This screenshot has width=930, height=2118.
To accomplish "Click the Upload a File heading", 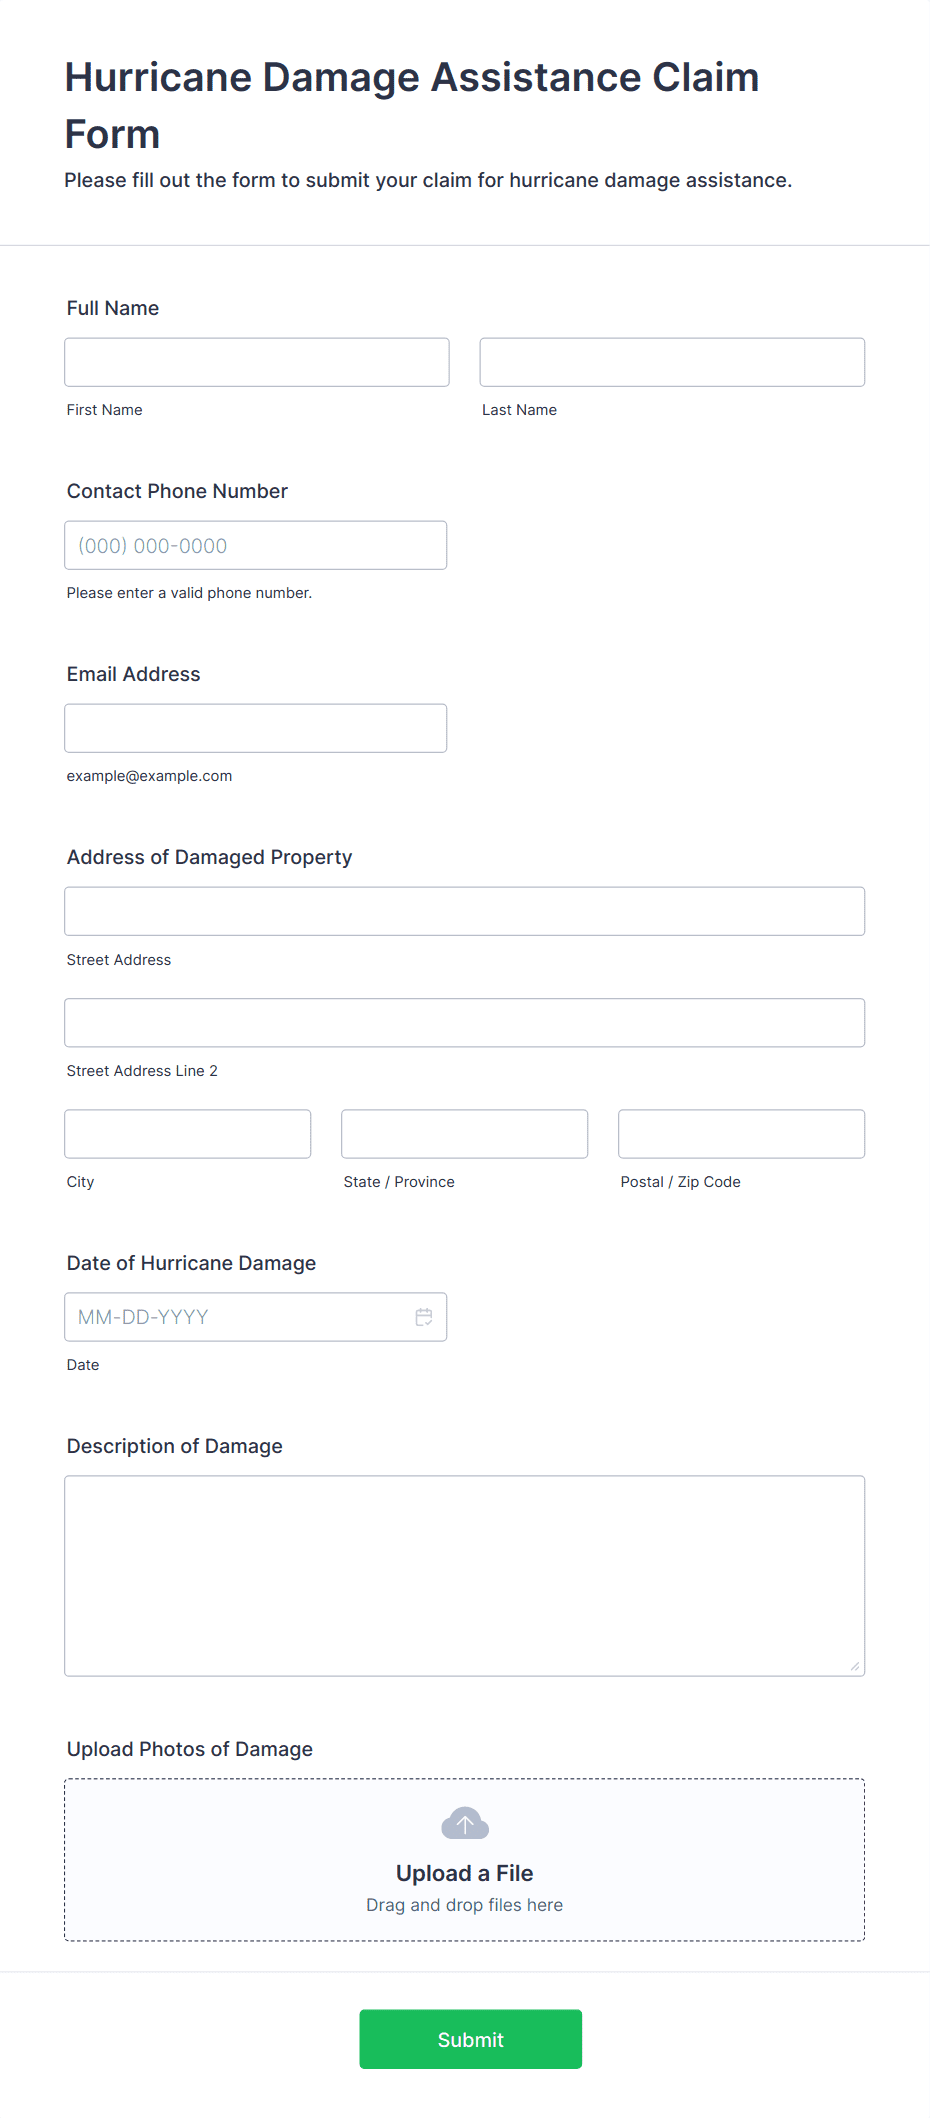I will [465, 1873].
